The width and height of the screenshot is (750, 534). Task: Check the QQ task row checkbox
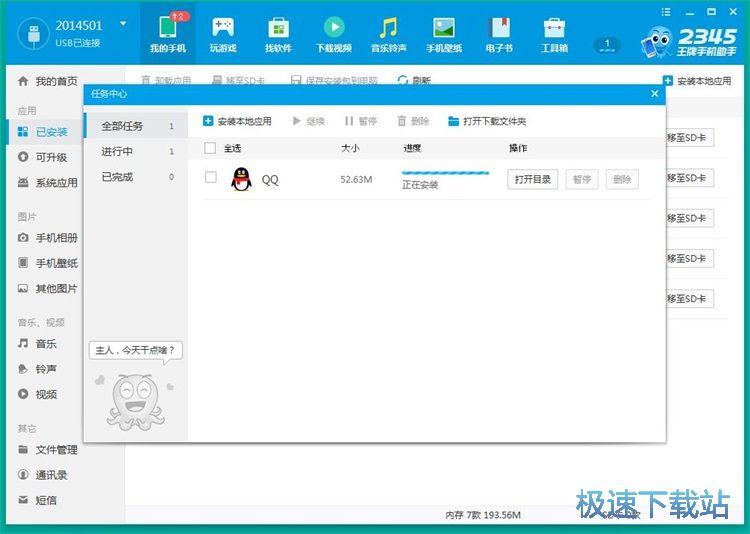[210, 177]
